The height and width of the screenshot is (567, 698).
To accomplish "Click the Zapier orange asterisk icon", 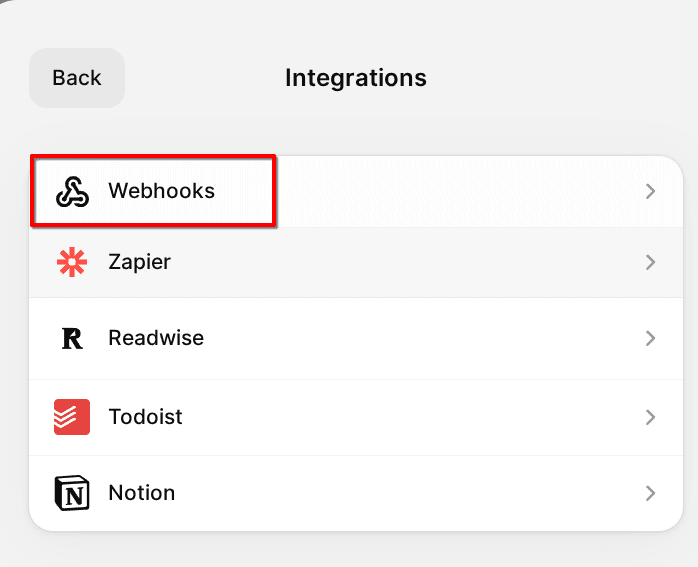I will (x=72, y=262).
